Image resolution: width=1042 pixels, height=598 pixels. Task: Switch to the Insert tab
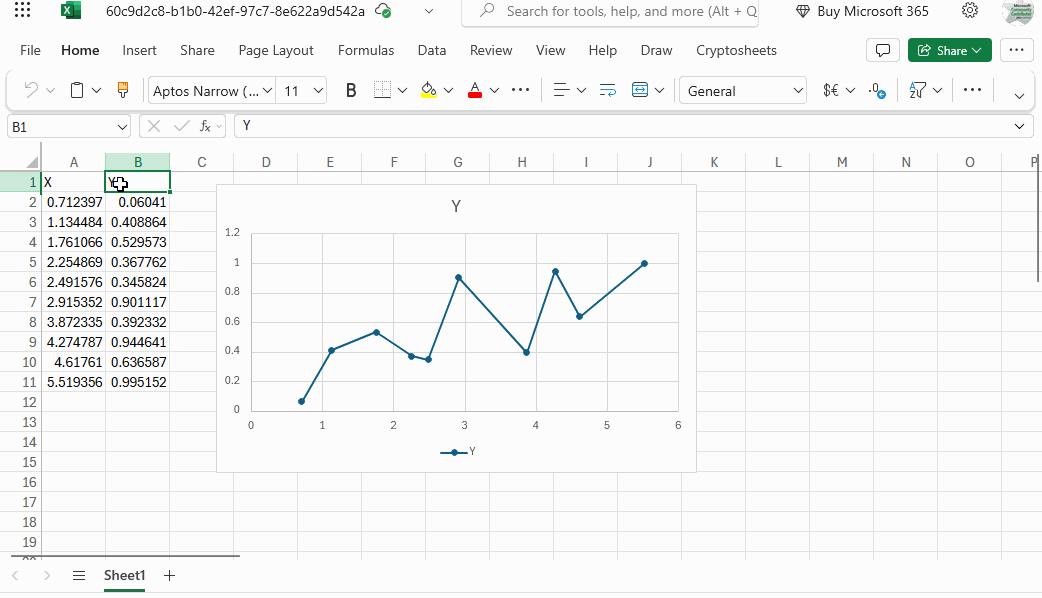point(139,50)
